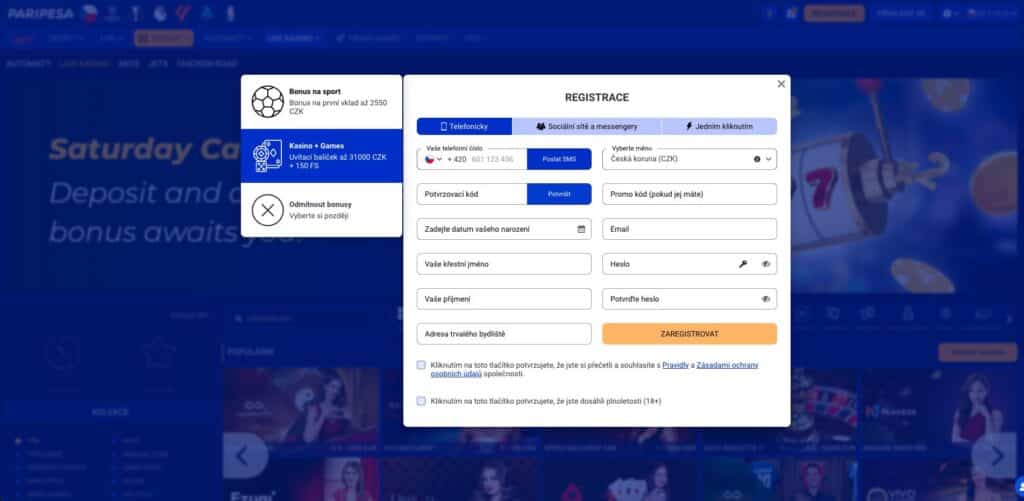Choose the Kasino + Games bonus icon
Image resolution: width=1024 pixels, height=501 pixels.
(267, 156)
